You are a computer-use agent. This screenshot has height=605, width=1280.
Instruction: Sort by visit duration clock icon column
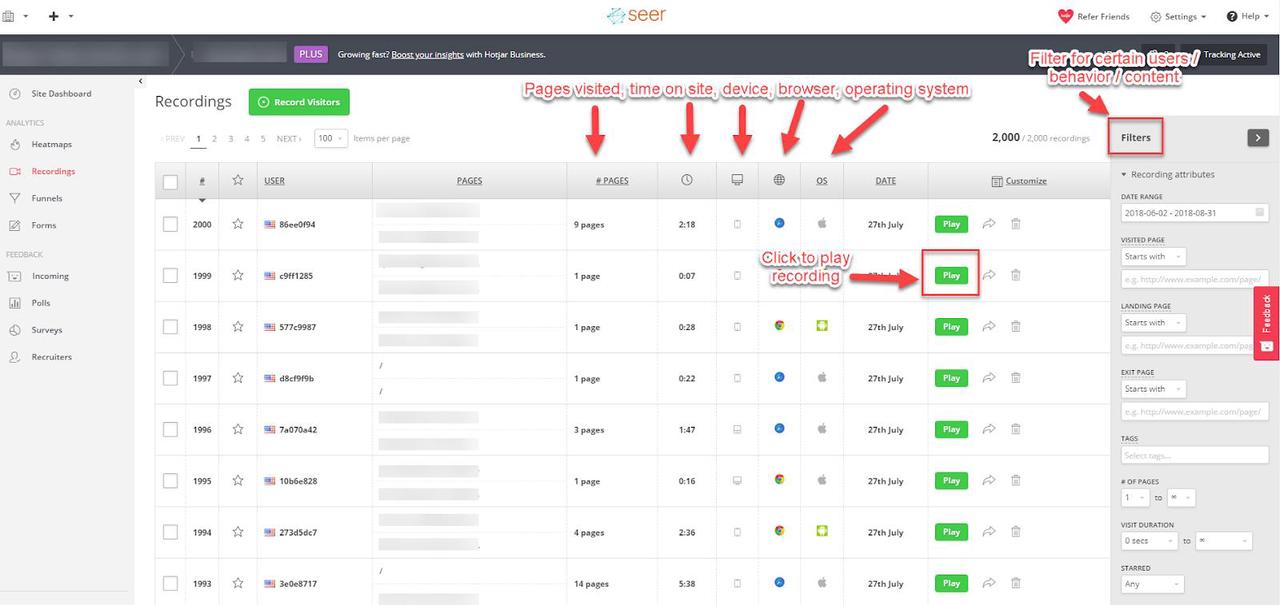pos(687,180)
